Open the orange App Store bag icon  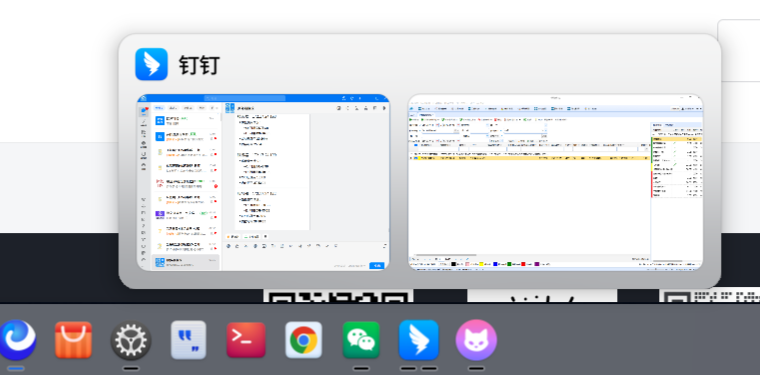tap(73, 340)
